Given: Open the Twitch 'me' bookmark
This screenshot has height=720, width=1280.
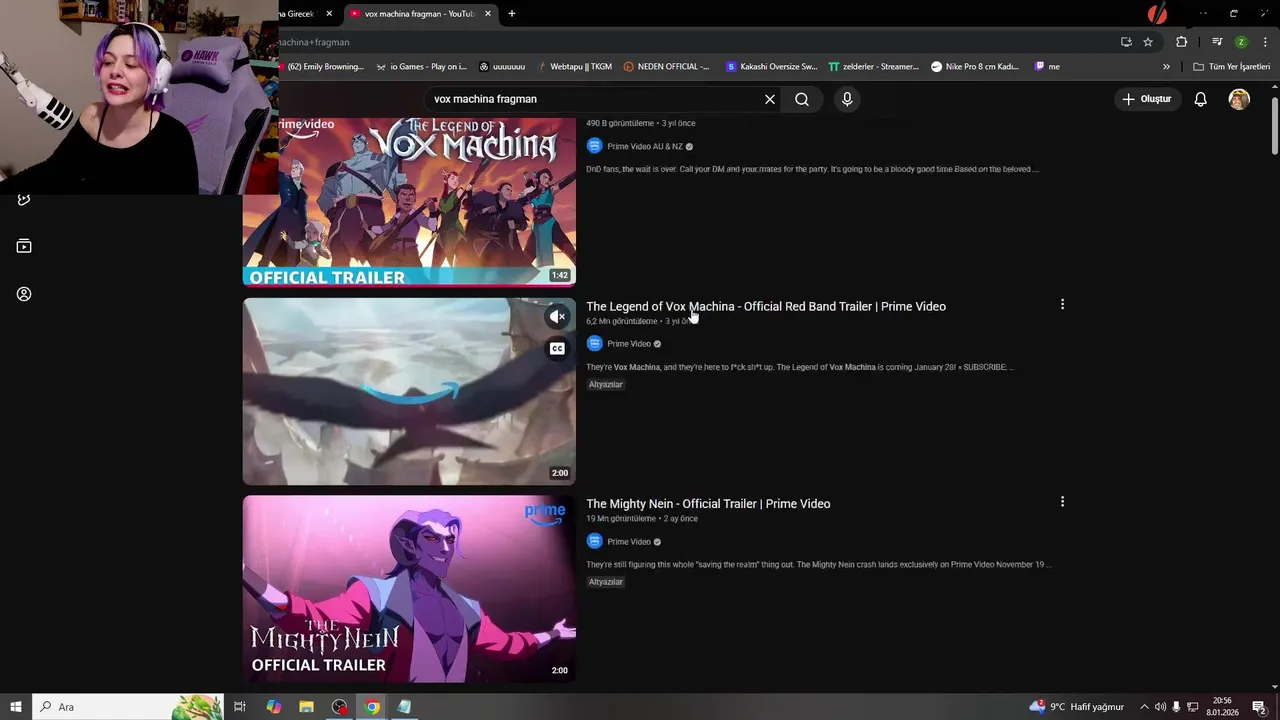Looking at the screenshot, I should pos(1047,67).
